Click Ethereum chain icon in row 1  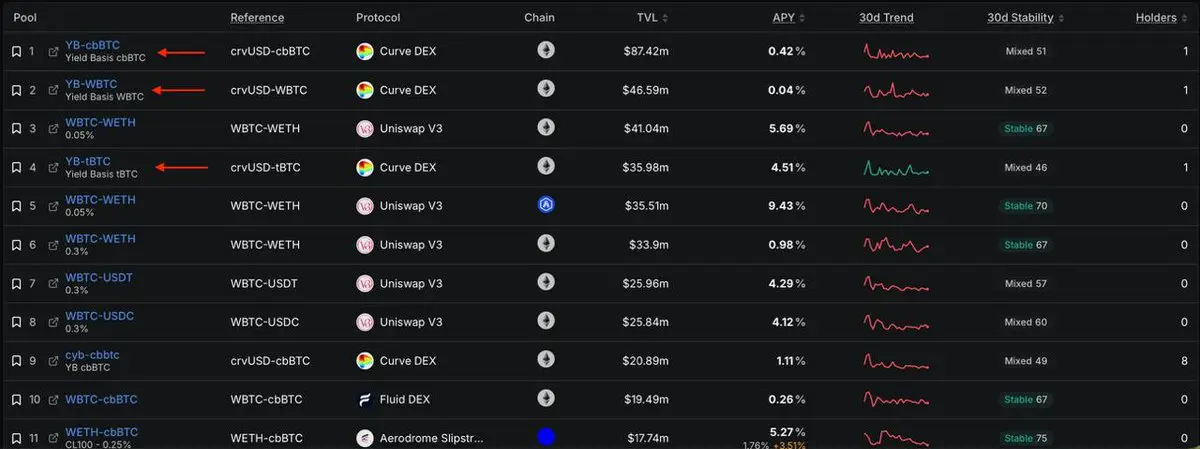click(546, 50)
